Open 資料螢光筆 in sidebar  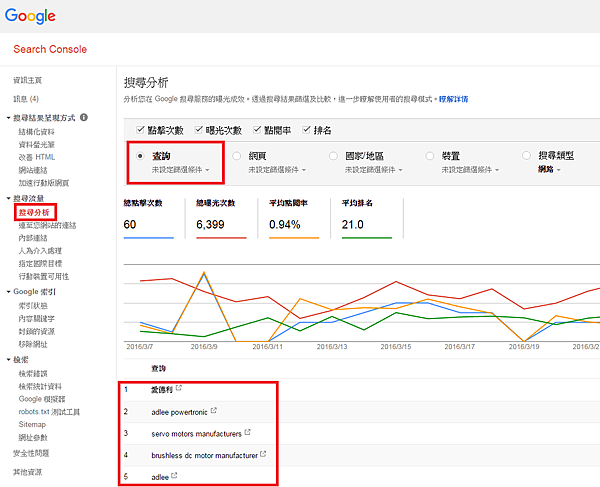coord(37,145)
